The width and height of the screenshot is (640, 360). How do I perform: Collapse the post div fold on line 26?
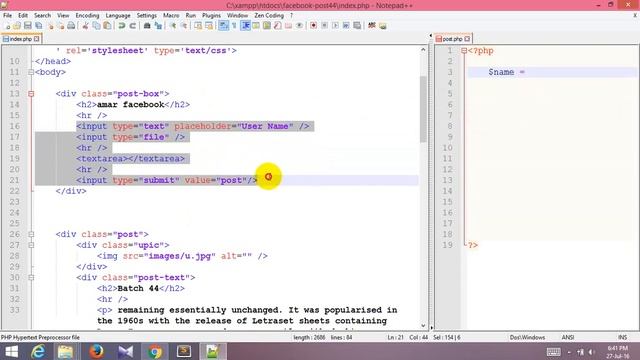pos(31,234)
